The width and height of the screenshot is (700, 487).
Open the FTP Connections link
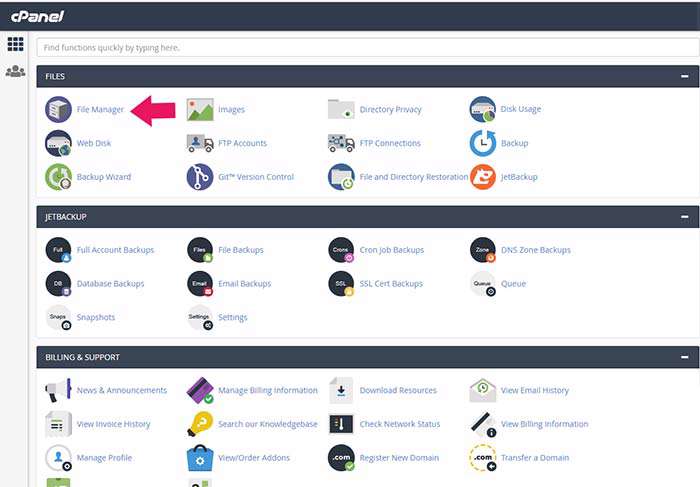pyautogui.click(x=390, y=143)
